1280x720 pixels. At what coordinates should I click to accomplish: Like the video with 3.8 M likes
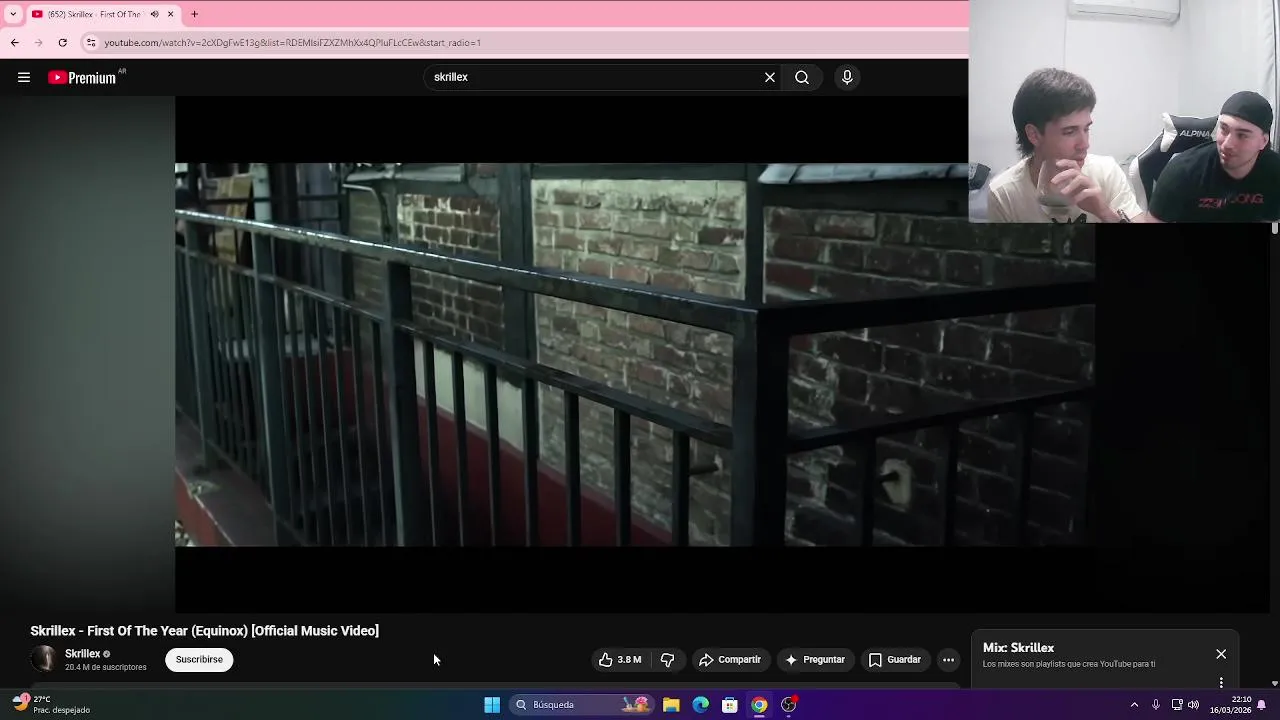click(620, 660)
